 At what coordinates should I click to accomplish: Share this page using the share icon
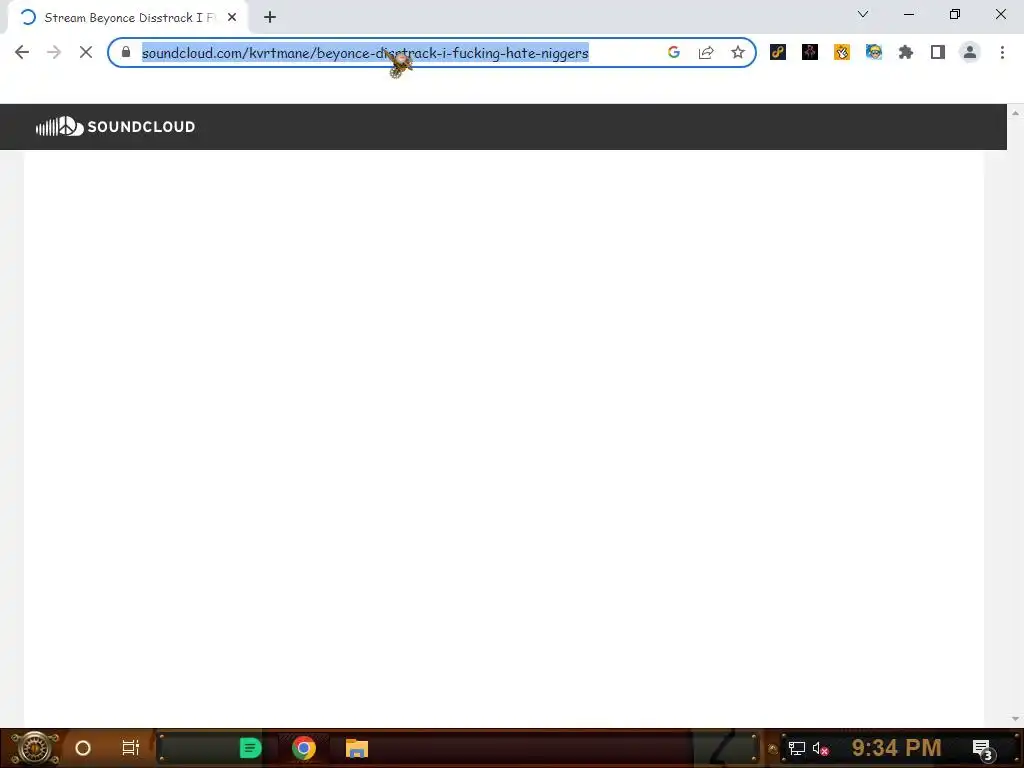[x=706, y=52]
